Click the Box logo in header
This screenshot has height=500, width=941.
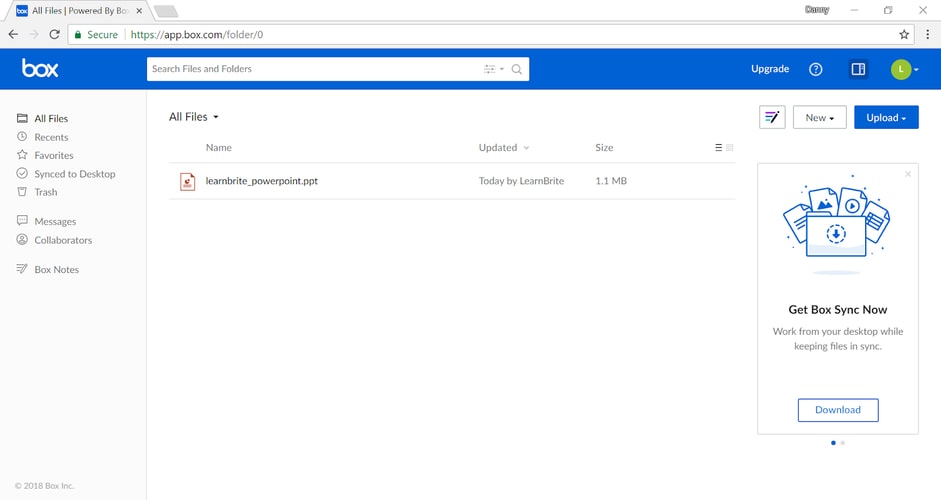pyautogui.click(x=40, y=69)
